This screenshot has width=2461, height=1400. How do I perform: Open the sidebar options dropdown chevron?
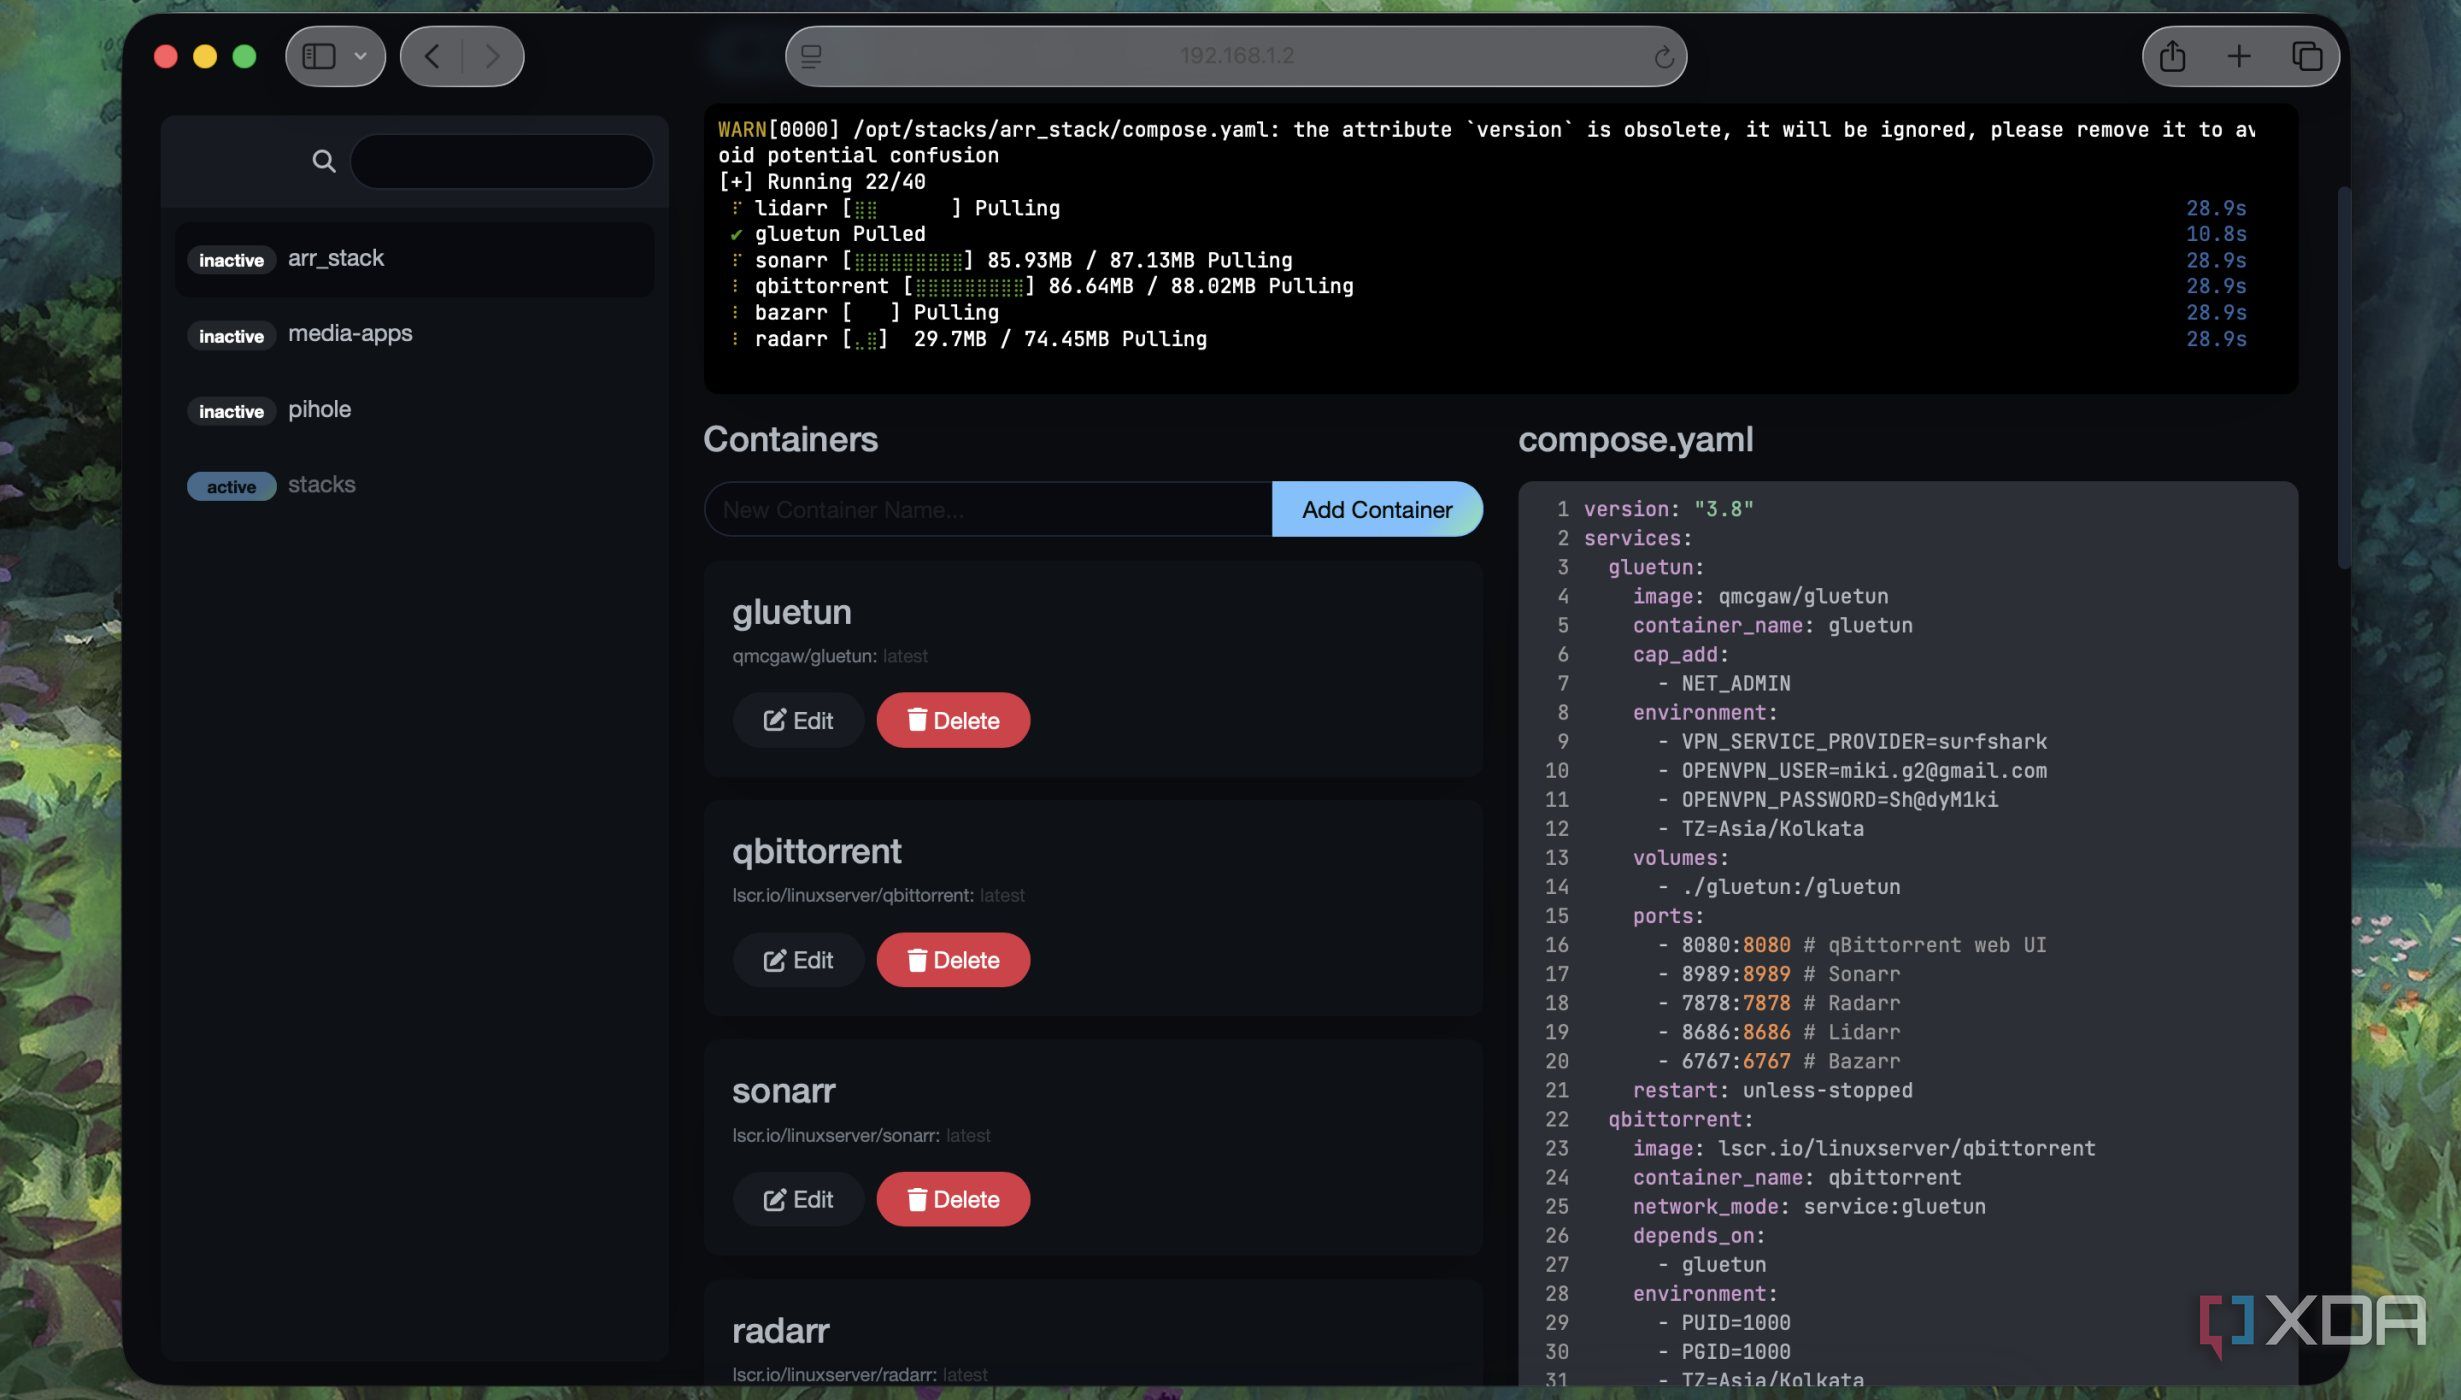[361, 57]
